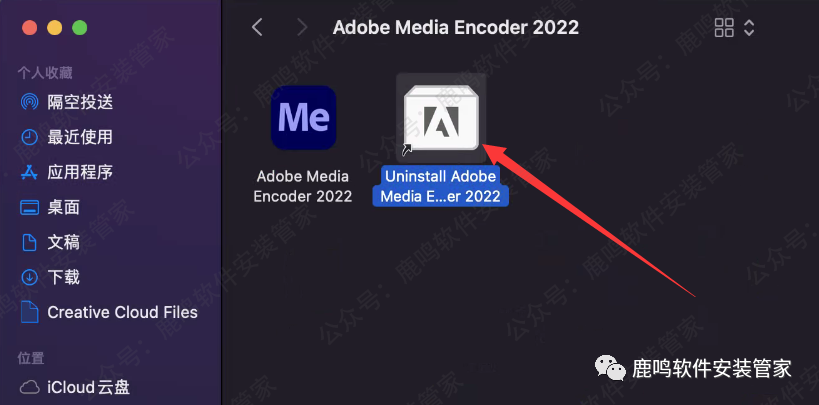This screenshot has height=405, width=819.
Task: Go back with the left chevron
Action: point(257,27)
